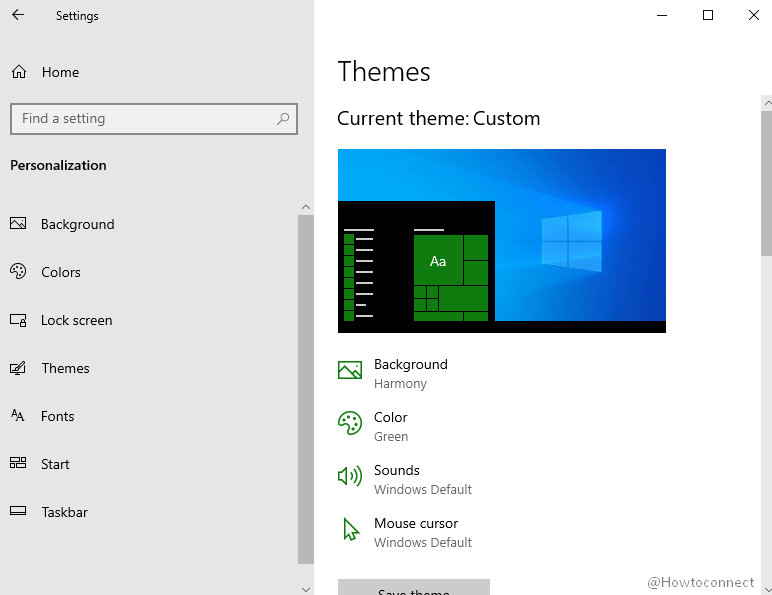Select the Lock screen icon in sidebar

(x=18, y=320)
